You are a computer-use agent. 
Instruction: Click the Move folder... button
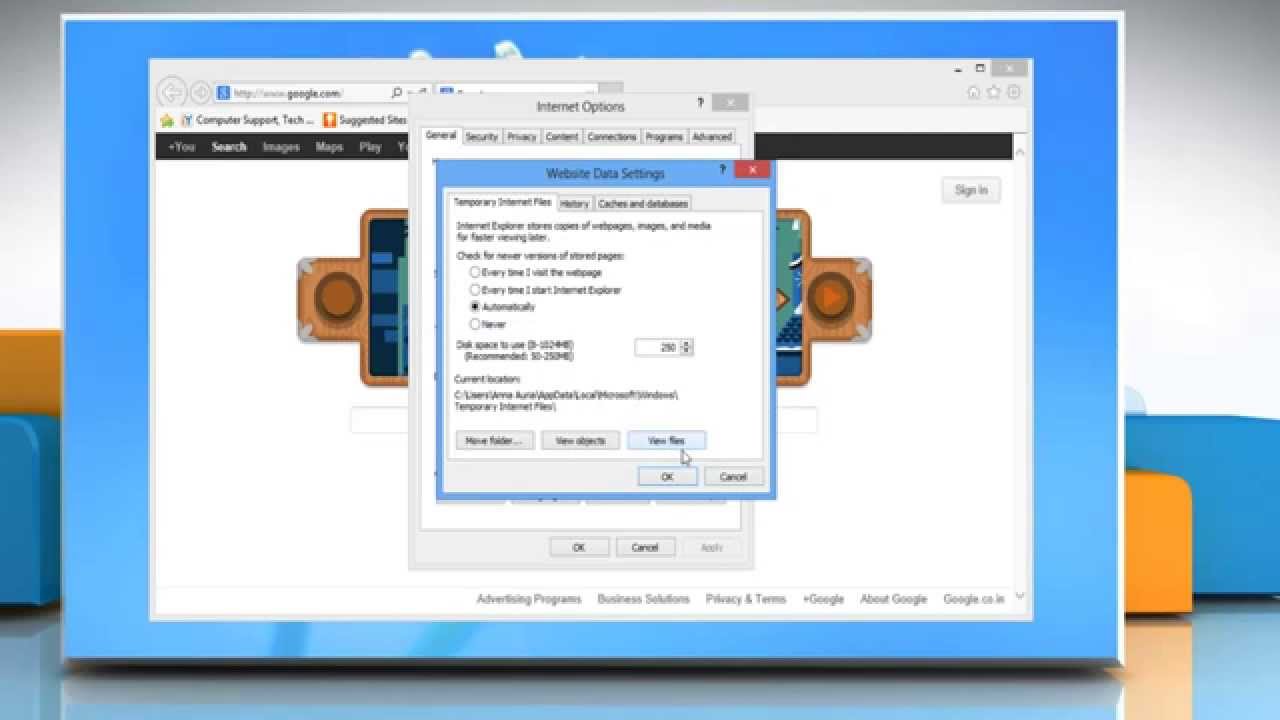pos(493,440)
